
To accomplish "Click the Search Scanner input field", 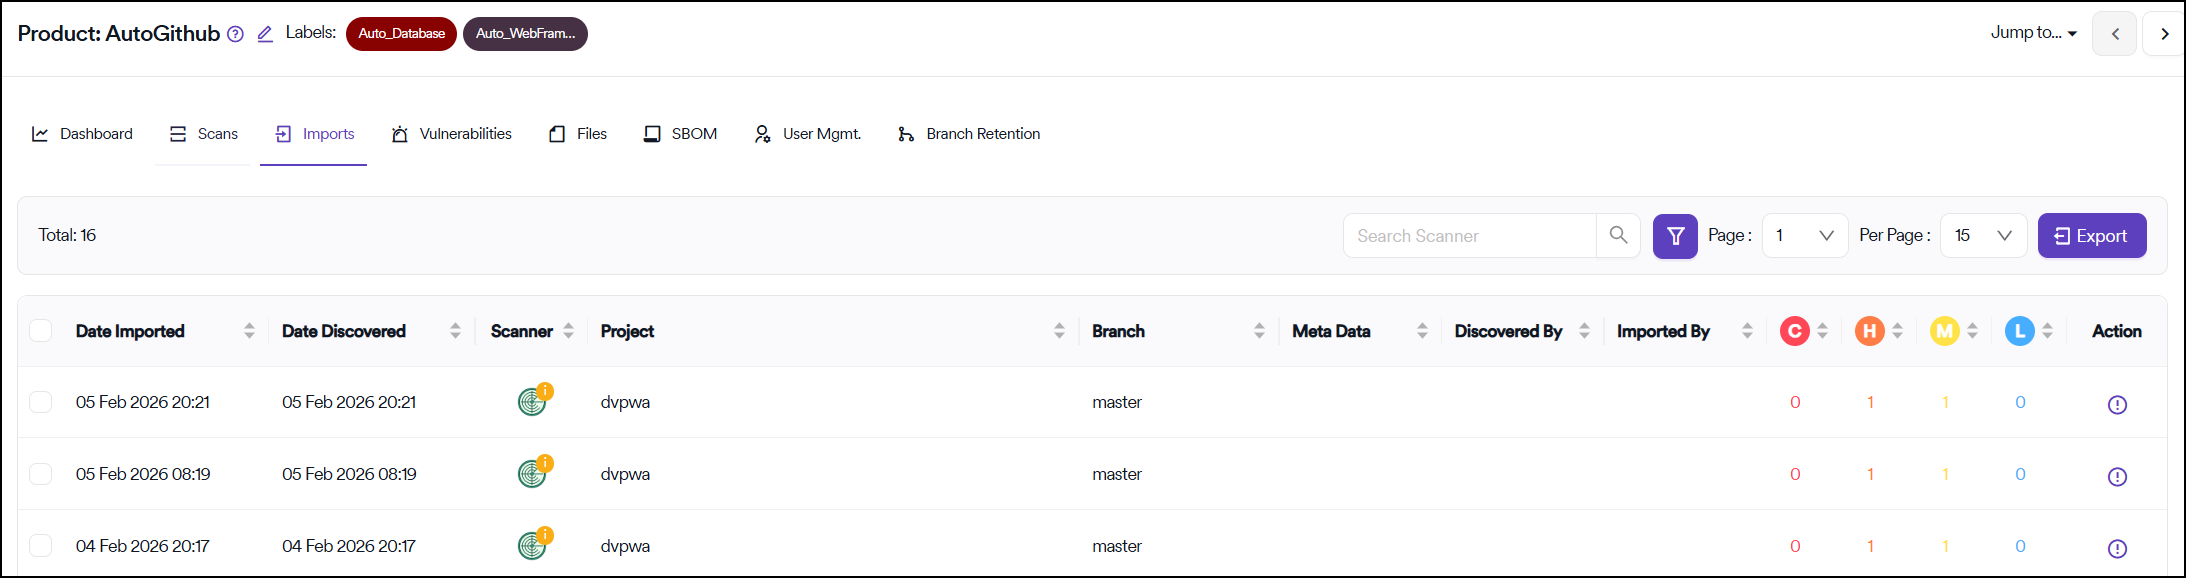I will click(1469, 236).
